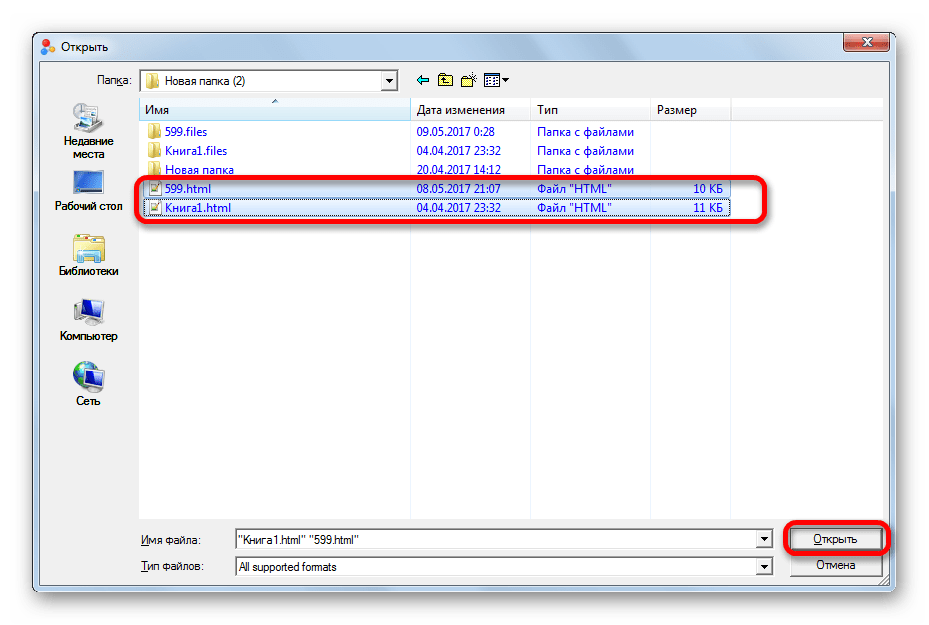Image resolution: width=929 pixels, height=625 pixels.
Task: Open the View menu icon in toolbar
Action: 496,80
